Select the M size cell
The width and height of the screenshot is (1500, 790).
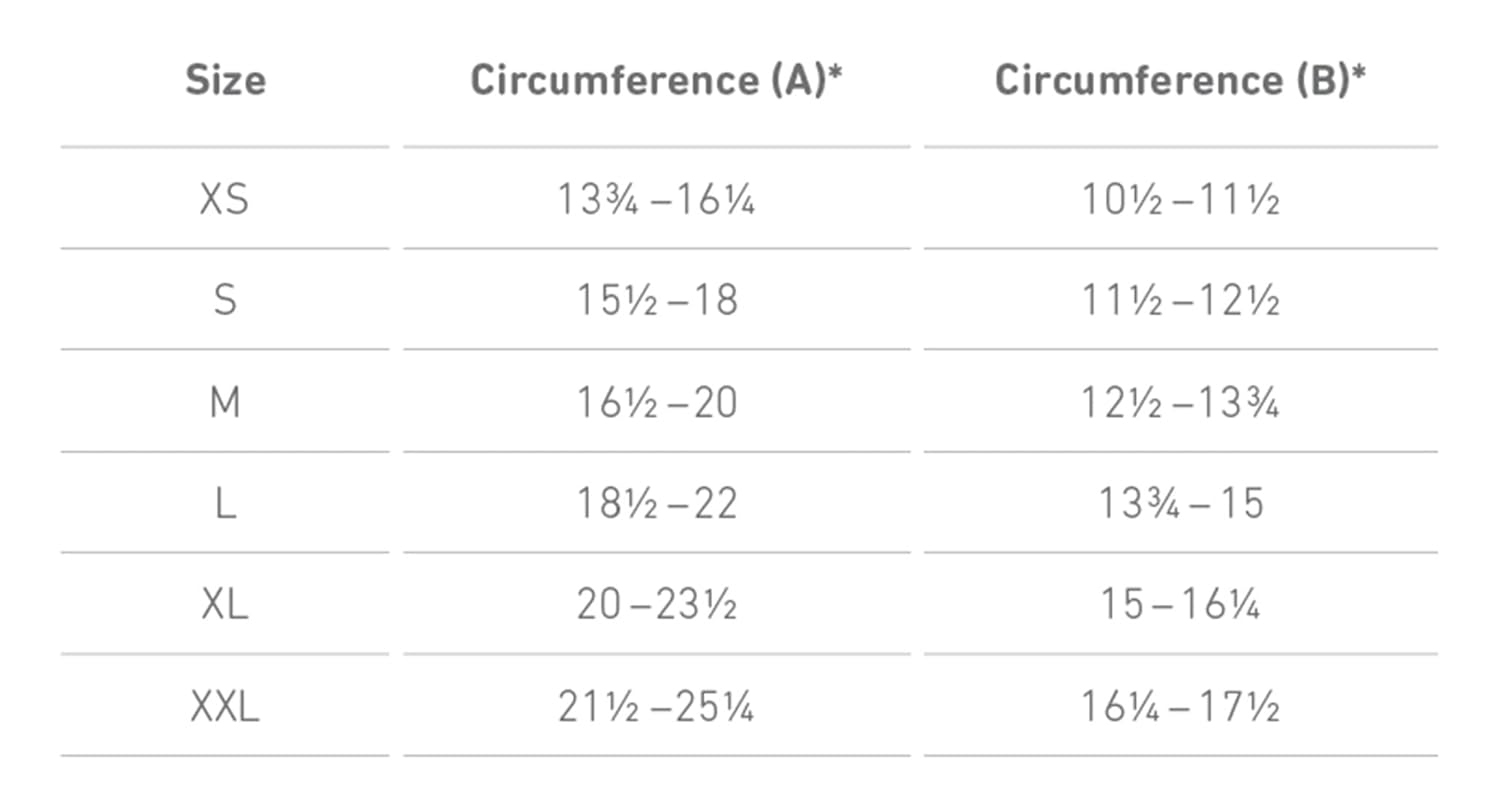225,402
